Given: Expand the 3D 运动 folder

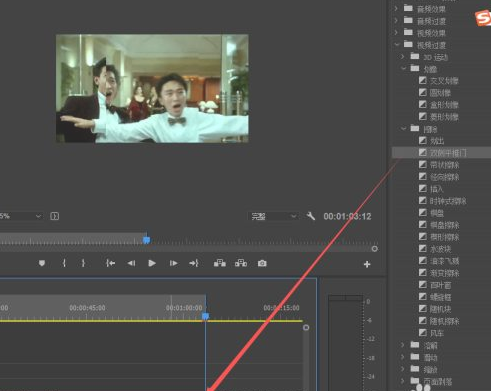Looking at the screenshot, I should 403,57.
